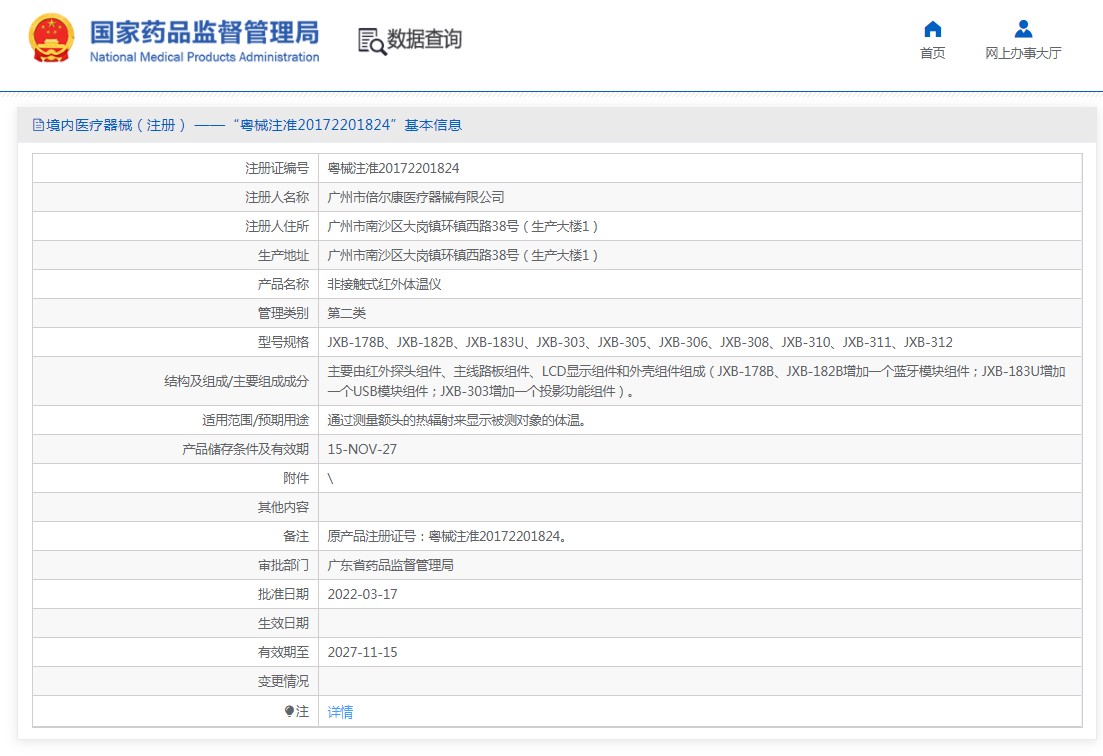Screen dimensions: 1103x756
Task: Click the 型号规格 model list starting JXB-178B
Action: (x=640, y=342)
